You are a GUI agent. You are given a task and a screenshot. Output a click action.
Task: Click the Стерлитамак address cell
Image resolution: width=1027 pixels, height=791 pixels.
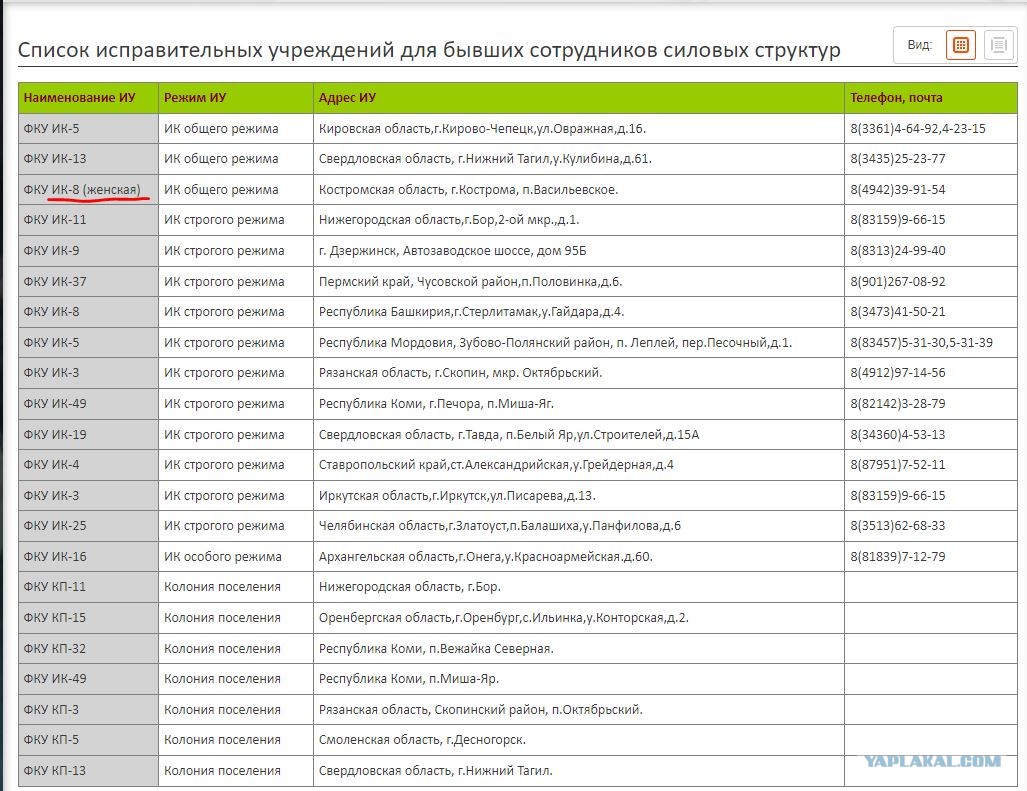point(578,312)
